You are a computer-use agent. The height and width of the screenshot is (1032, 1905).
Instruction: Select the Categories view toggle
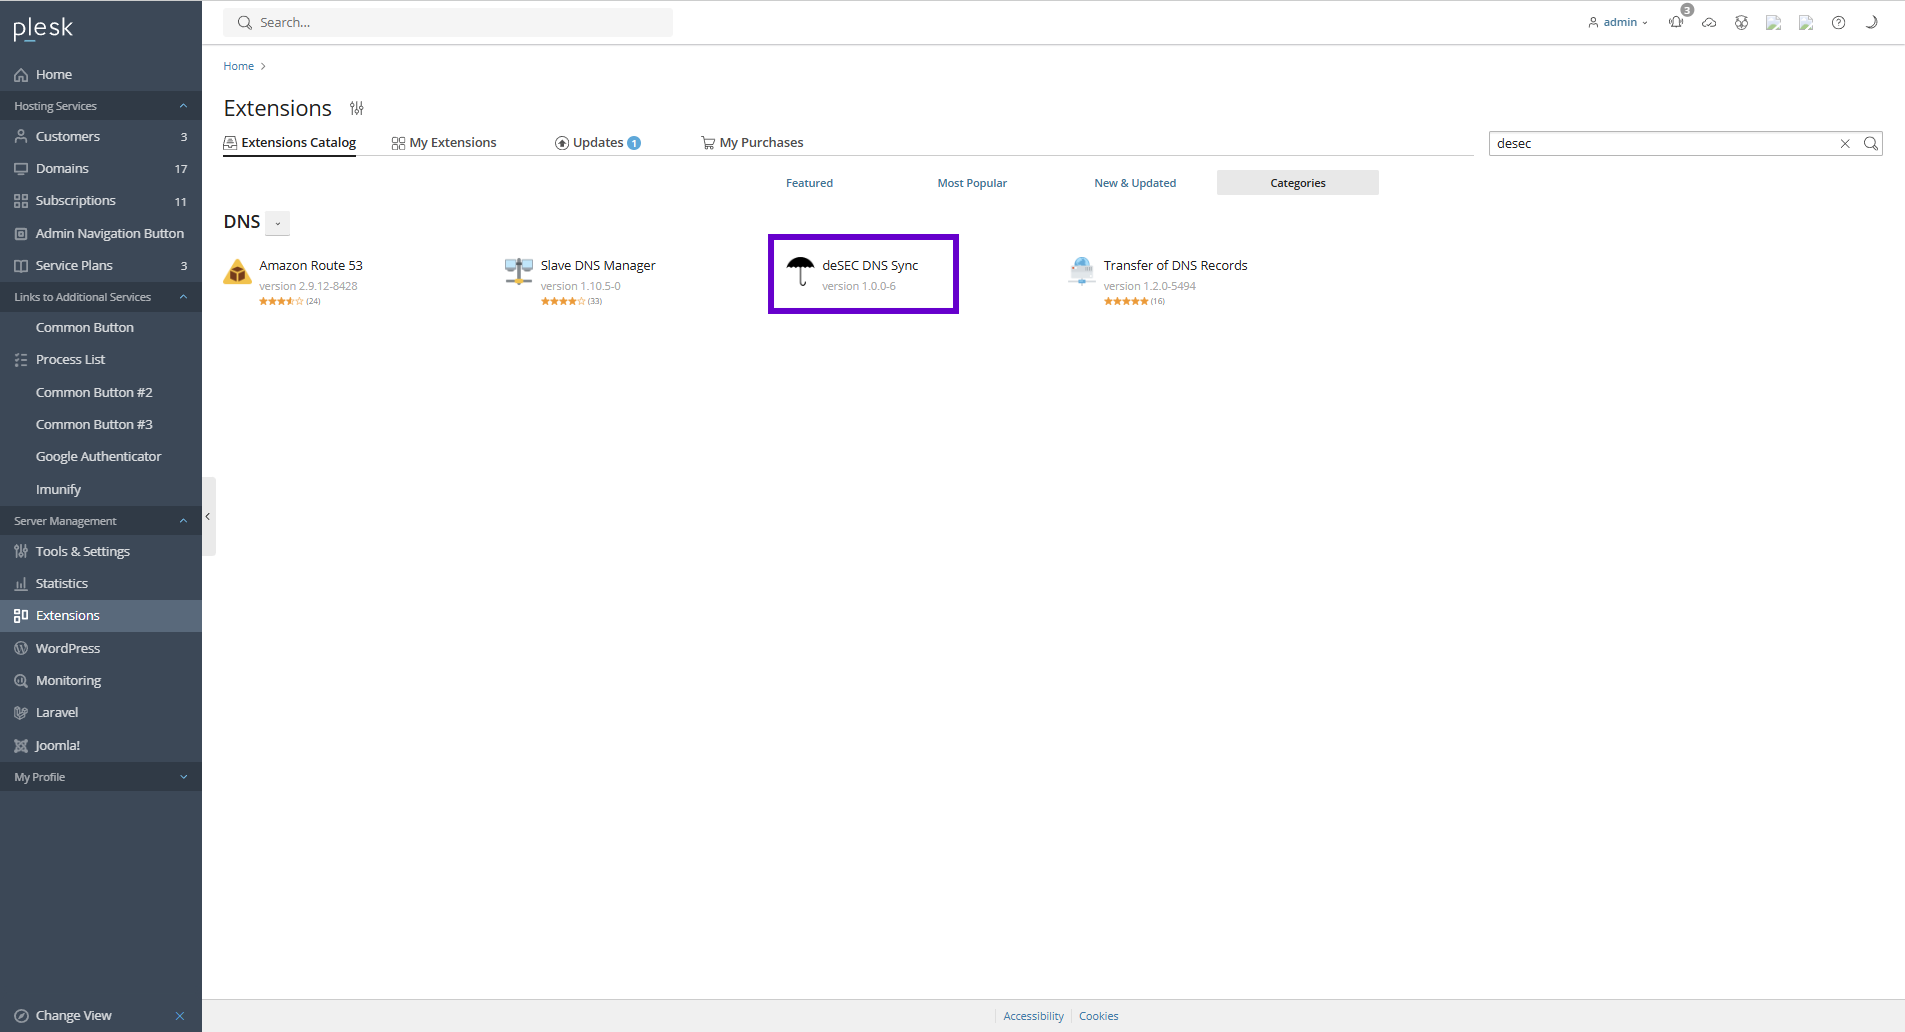[x=1297, y=182]
